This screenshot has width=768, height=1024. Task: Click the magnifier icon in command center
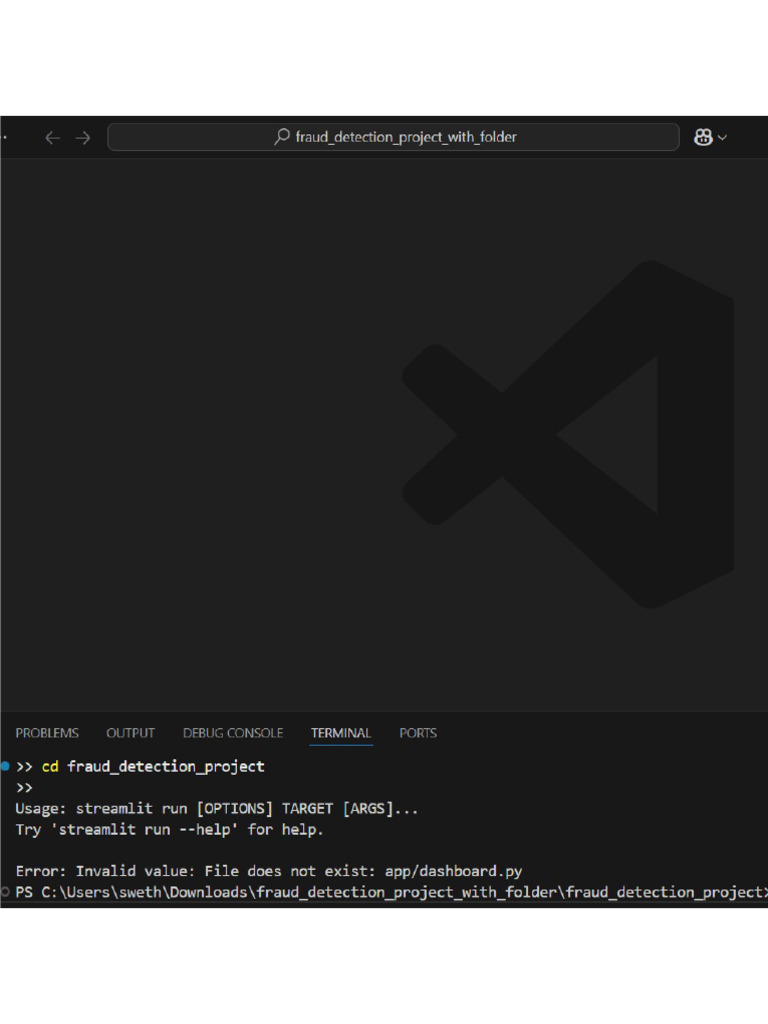click(282, 136)
